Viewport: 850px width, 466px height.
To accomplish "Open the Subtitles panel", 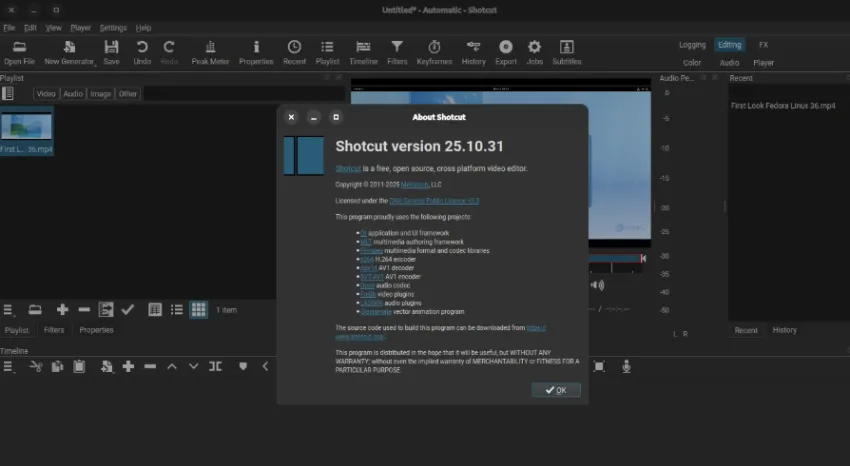I will [x=566, y=53].
